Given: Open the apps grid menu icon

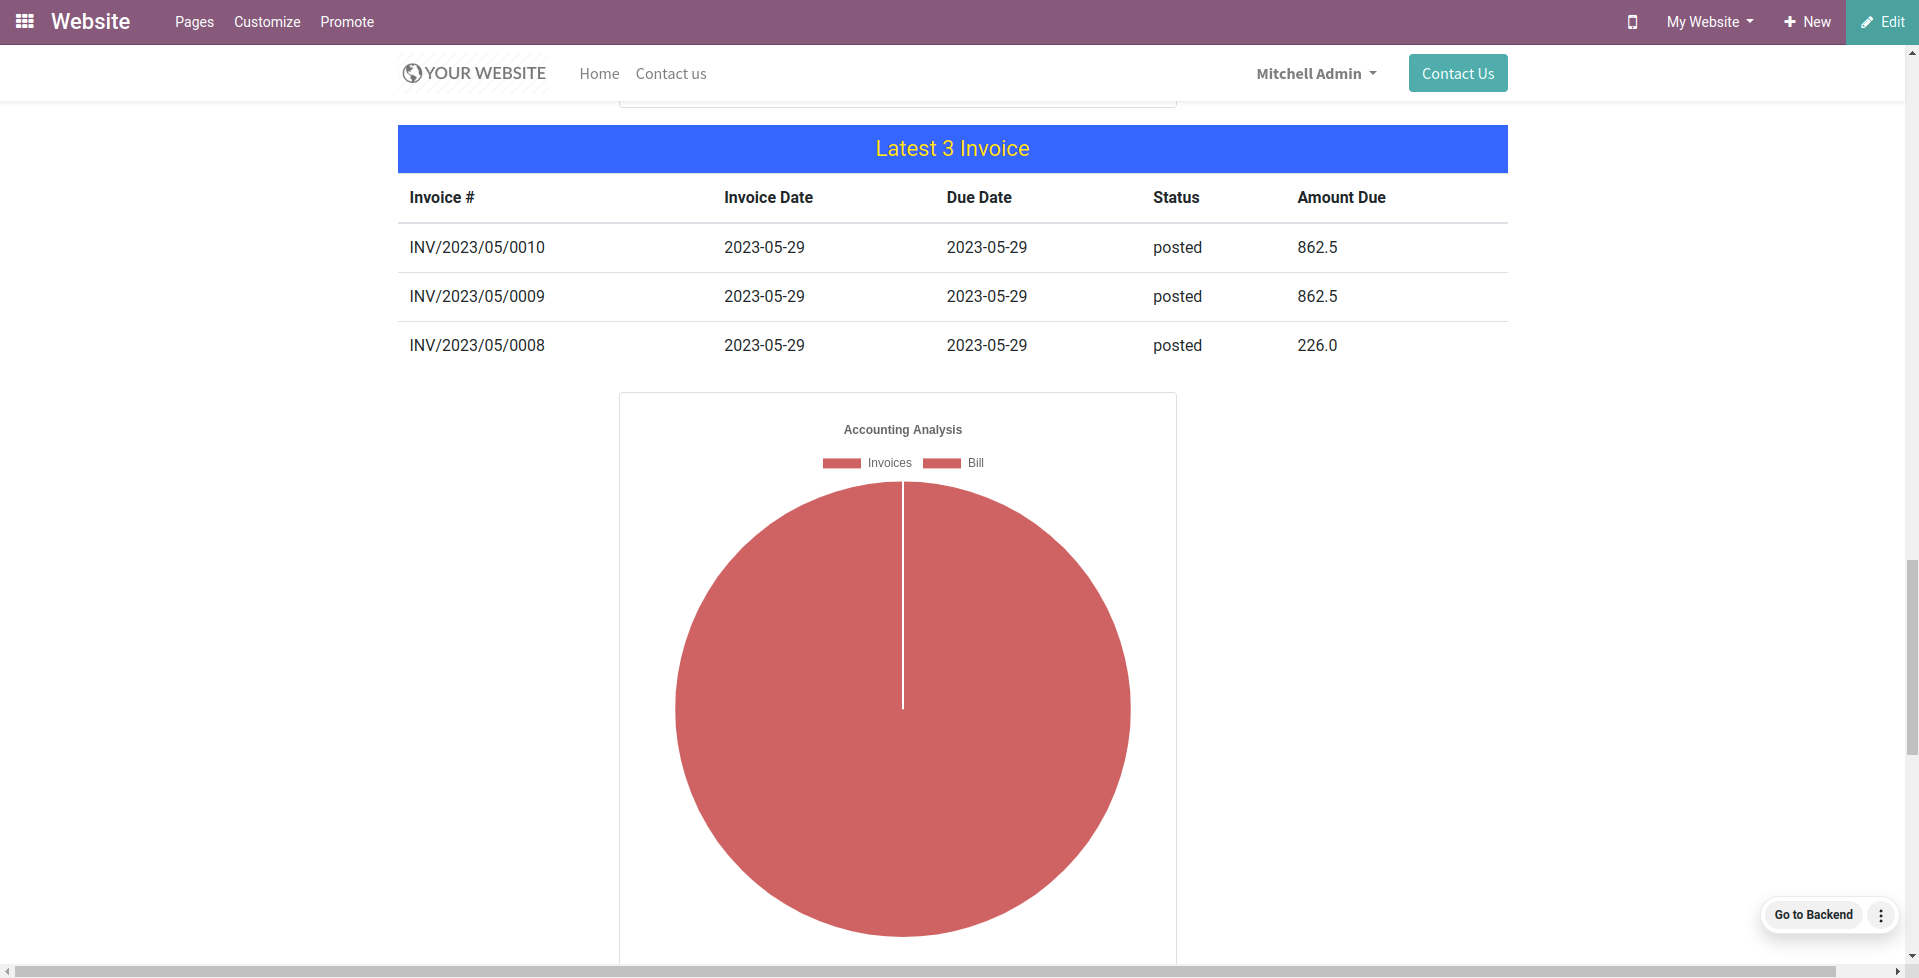Looking at the screenshot, I should point(25,21).
